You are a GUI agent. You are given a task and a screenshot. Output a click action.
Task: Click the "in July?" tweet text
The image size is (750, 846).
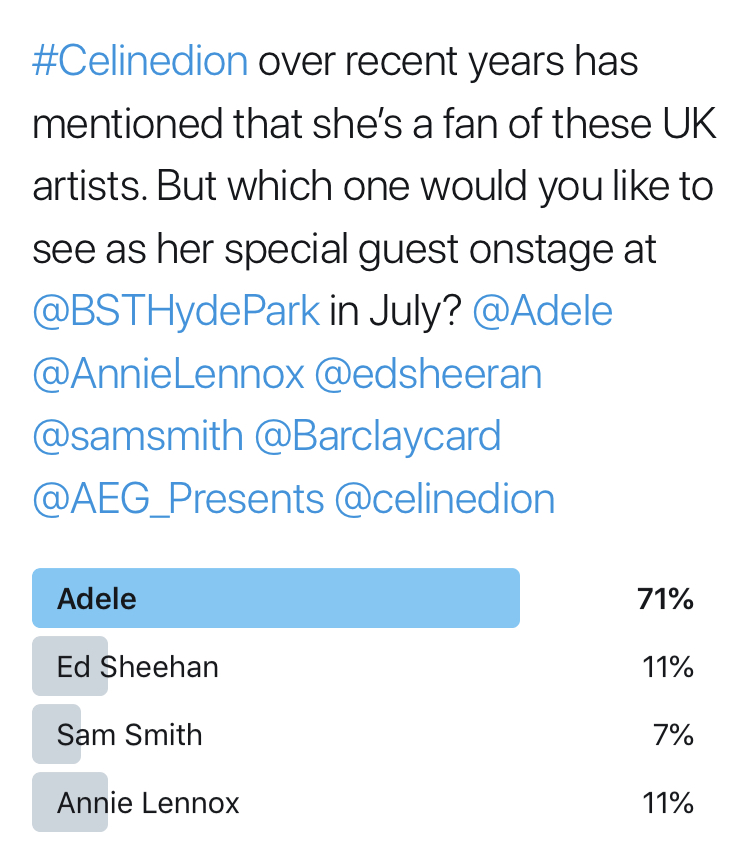point(395,312)
